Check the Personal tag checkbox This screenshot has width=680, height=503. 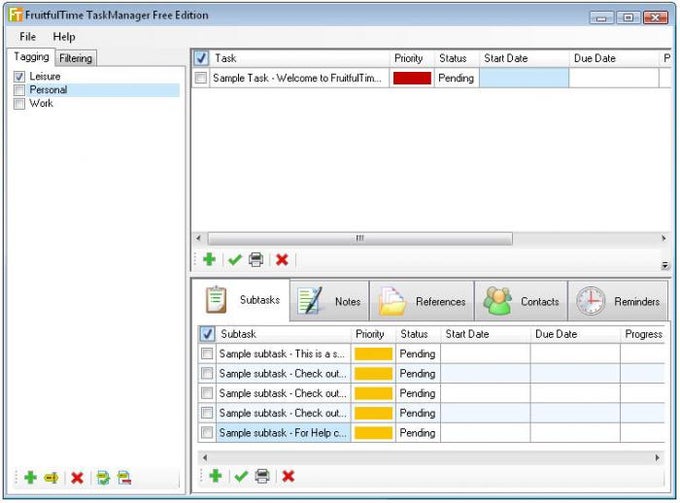tap(19, 90)
